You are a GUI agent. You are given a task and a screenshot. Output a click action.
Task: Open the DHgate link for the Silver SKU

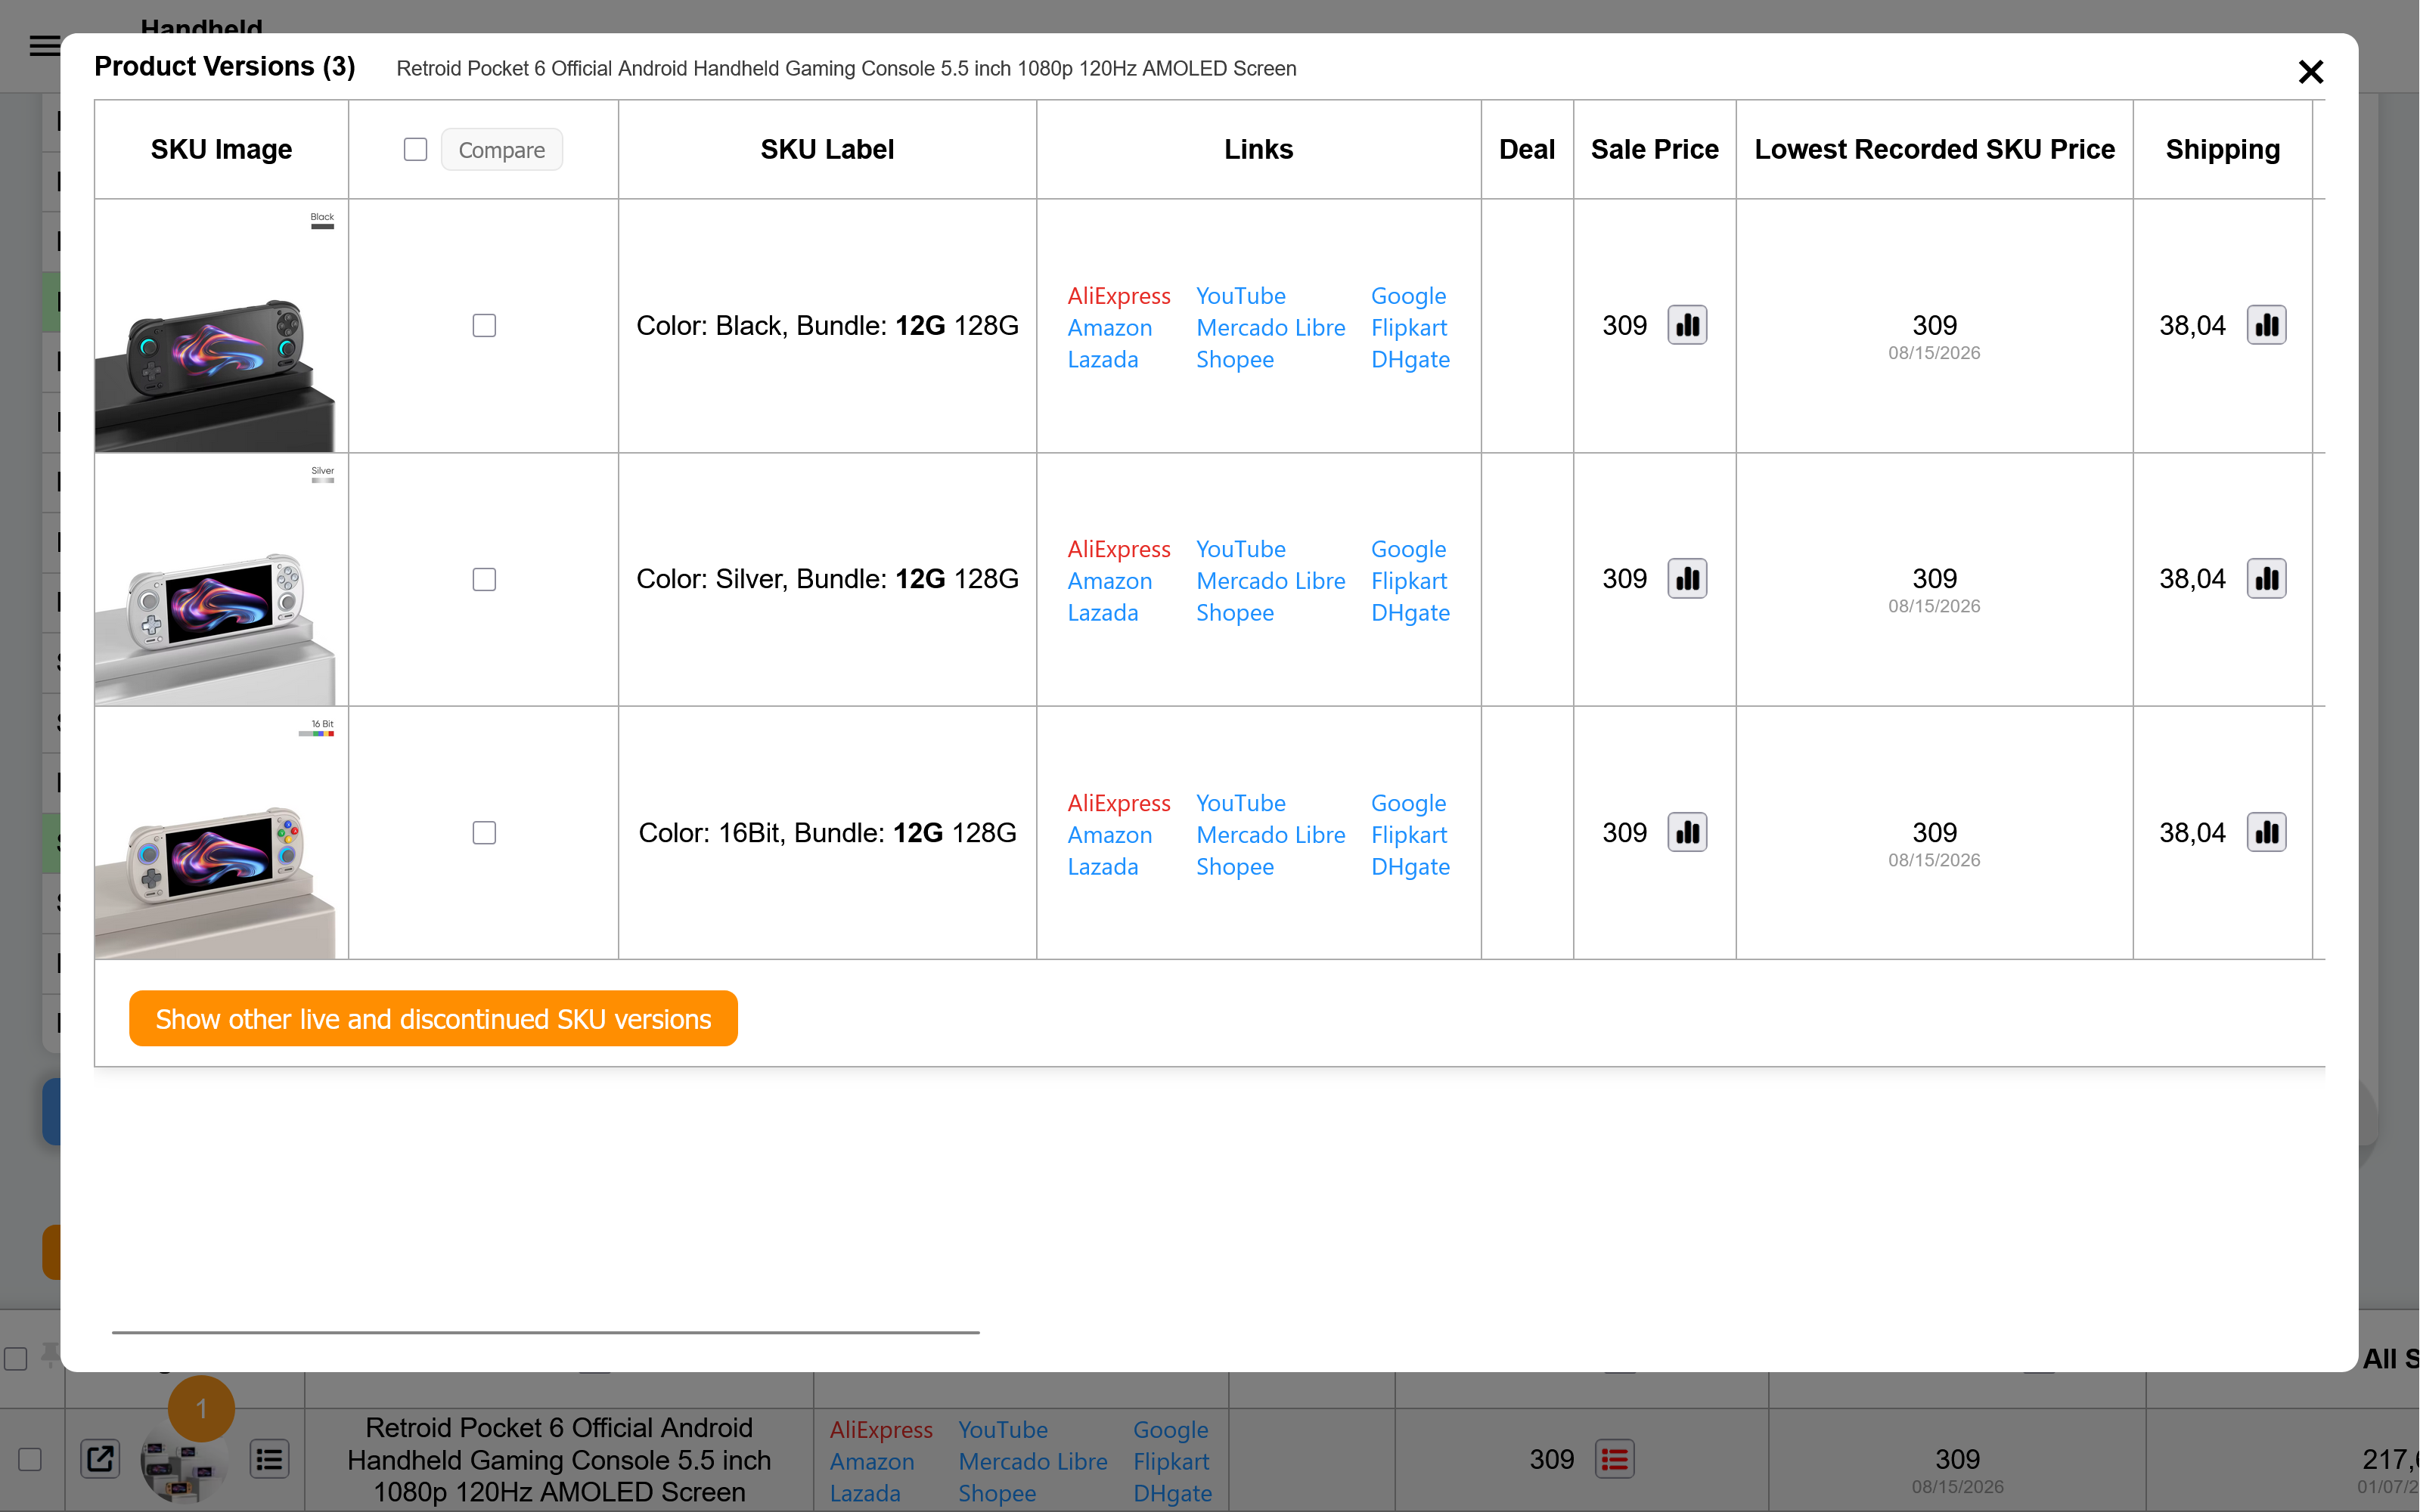(x=1410, y=613)
